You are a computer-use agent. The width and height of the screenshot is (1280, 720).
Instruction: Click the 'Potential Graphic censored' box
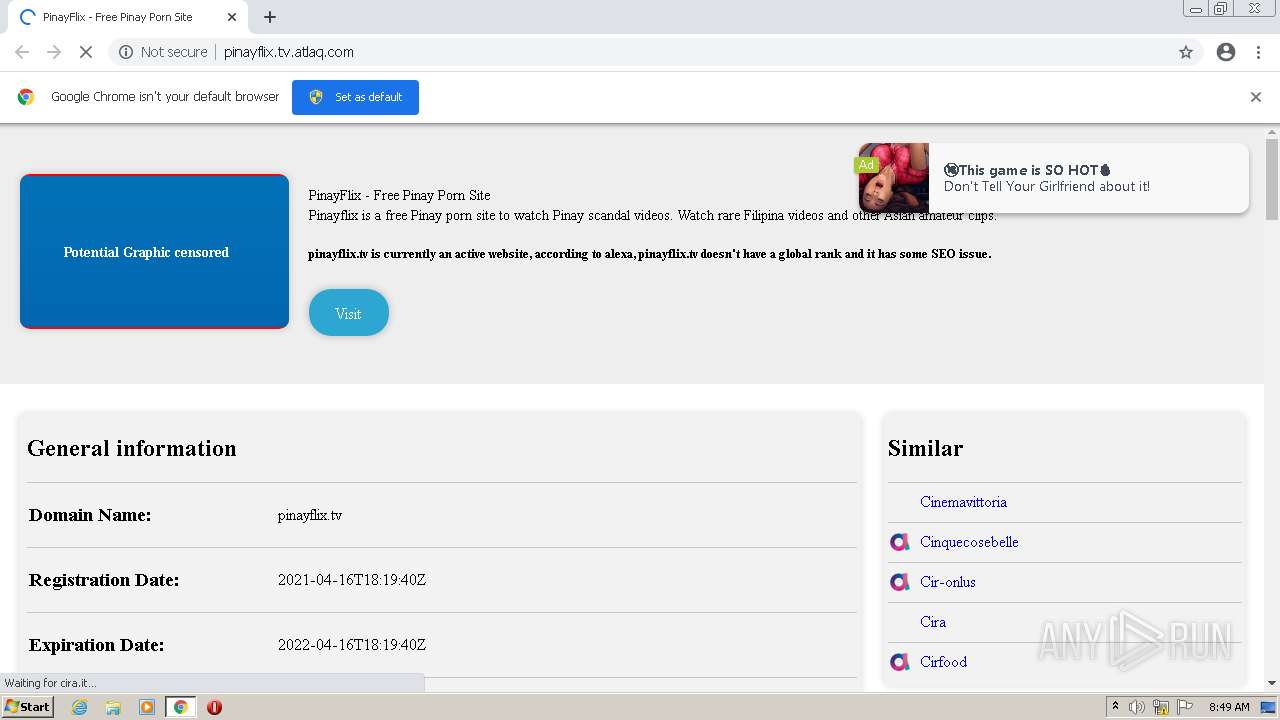(x=154, y=251)
